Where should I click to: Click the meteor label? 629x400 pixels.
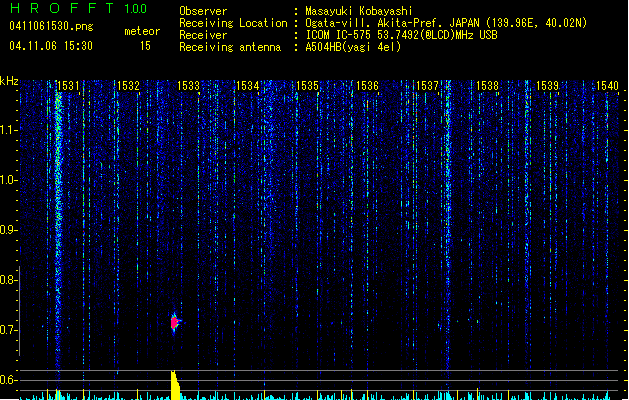point(142,31)
